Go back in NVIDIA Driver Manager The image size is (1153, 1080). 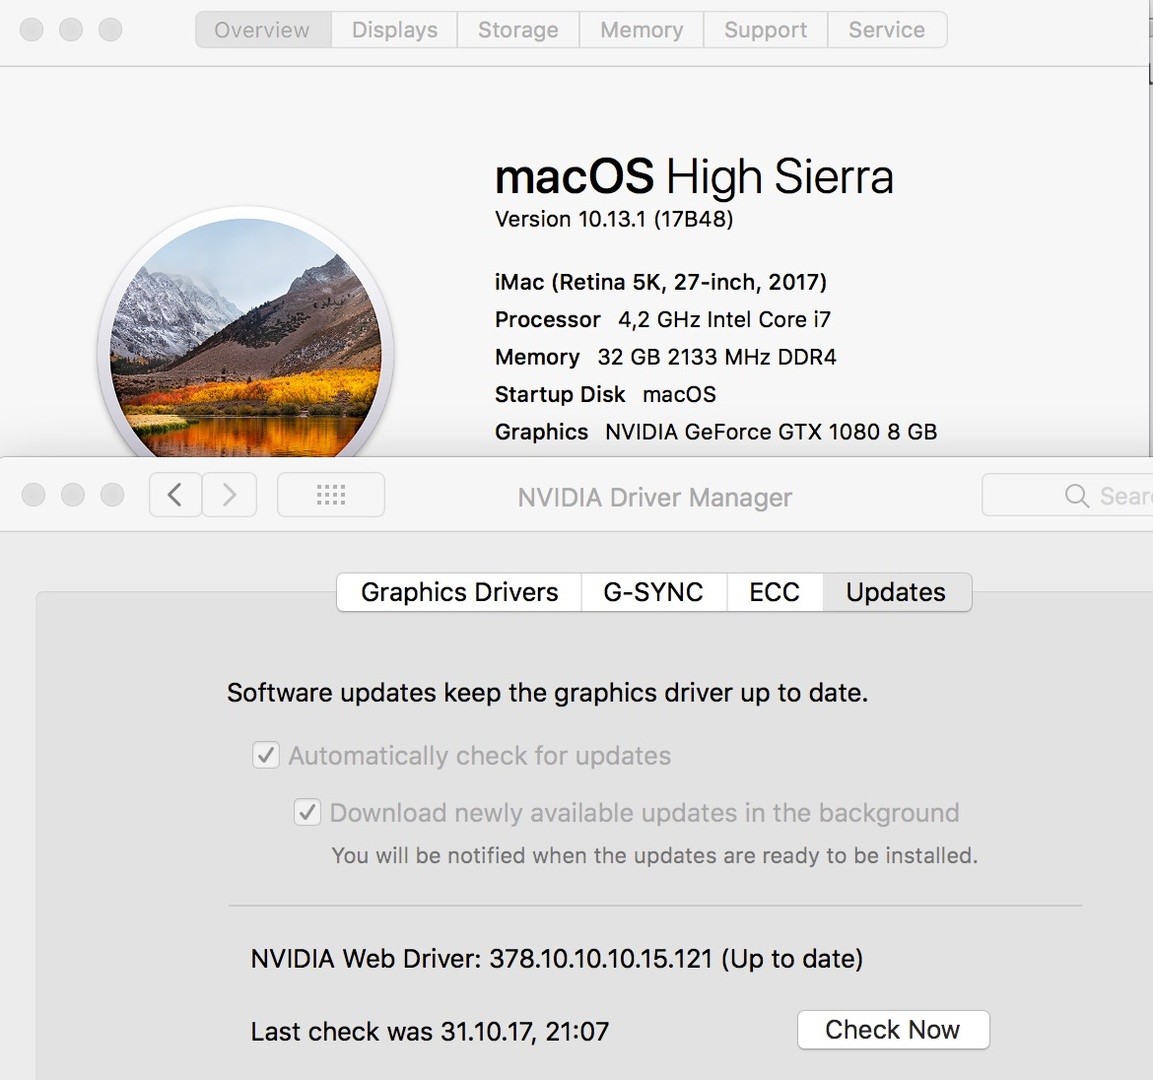175,495
